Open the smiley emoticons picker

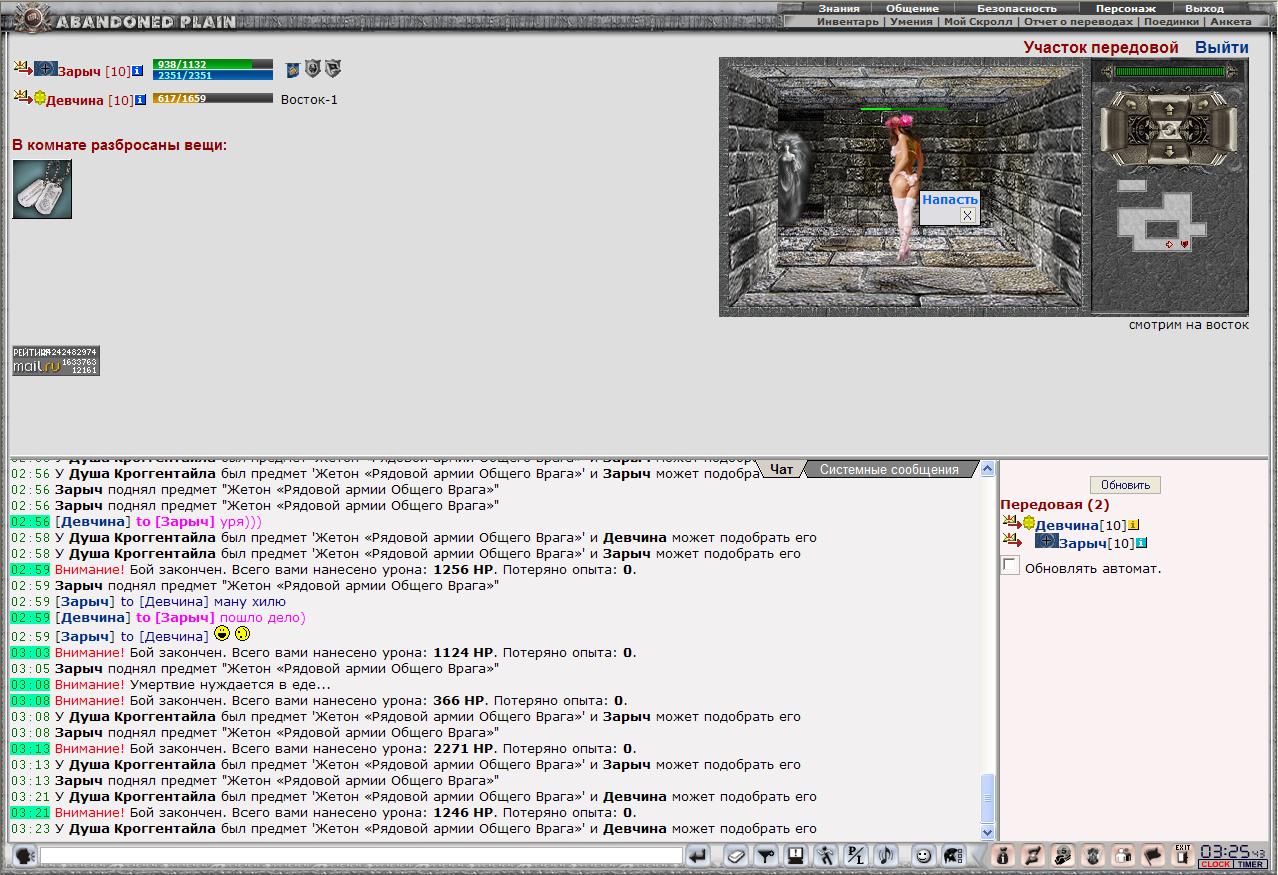pos(923,856)
